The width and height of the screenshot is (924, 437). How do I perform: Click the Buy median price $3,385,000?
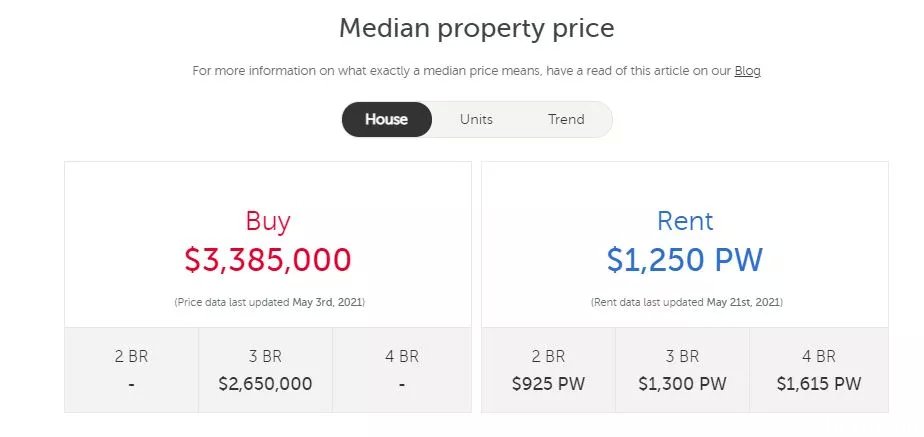(x=268, y=260)
